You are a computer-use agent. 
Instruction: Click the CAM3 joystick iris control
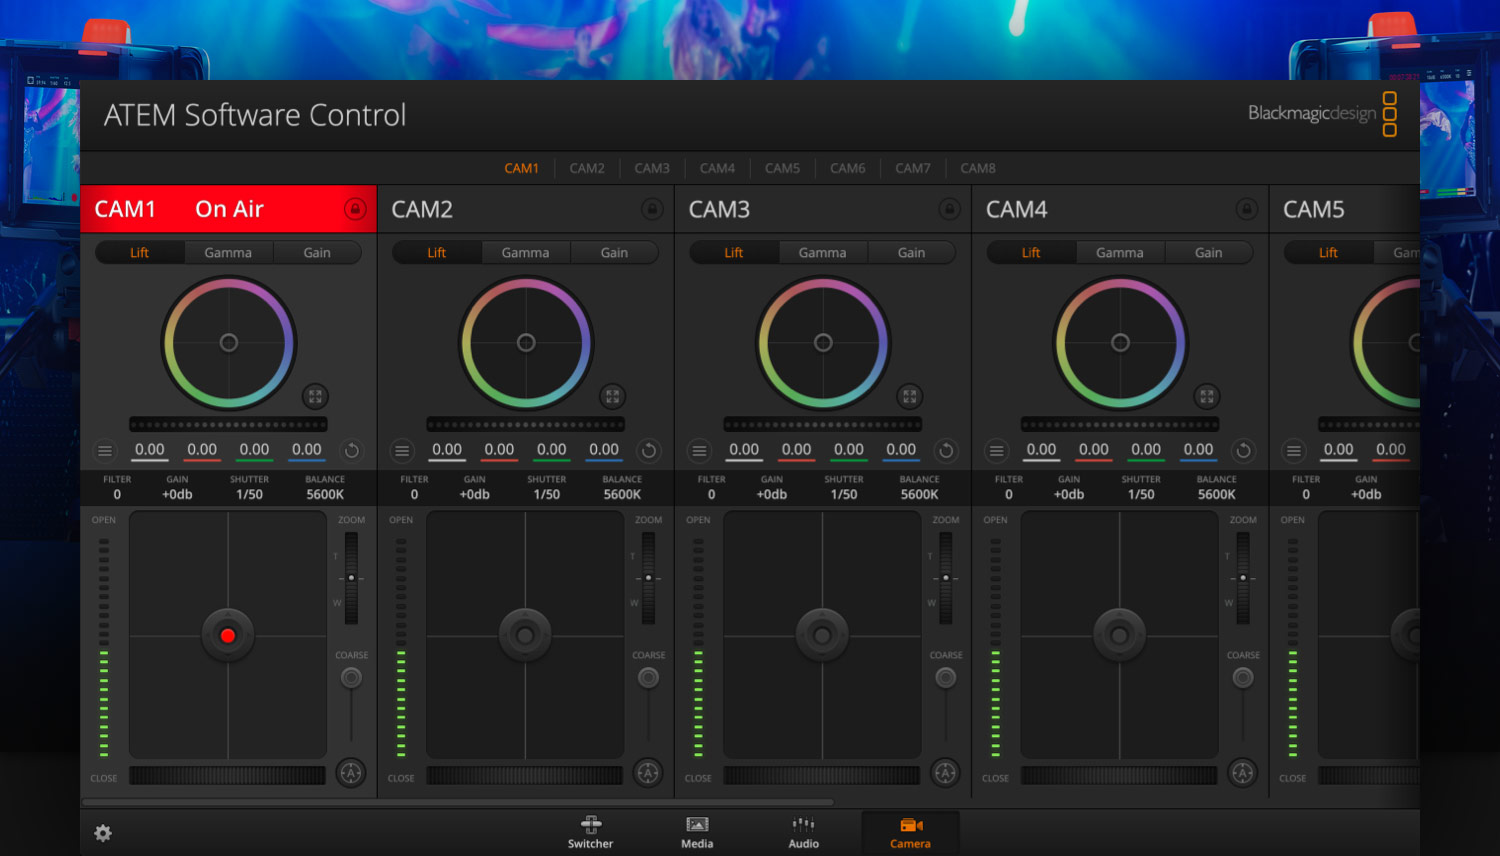click(x=822, y=635)
